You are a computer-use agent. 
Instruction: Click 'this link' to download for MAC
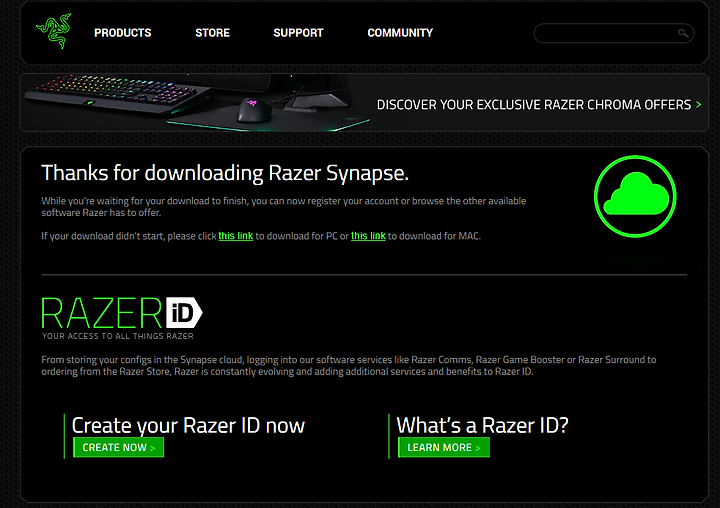[x=368, y=236]
